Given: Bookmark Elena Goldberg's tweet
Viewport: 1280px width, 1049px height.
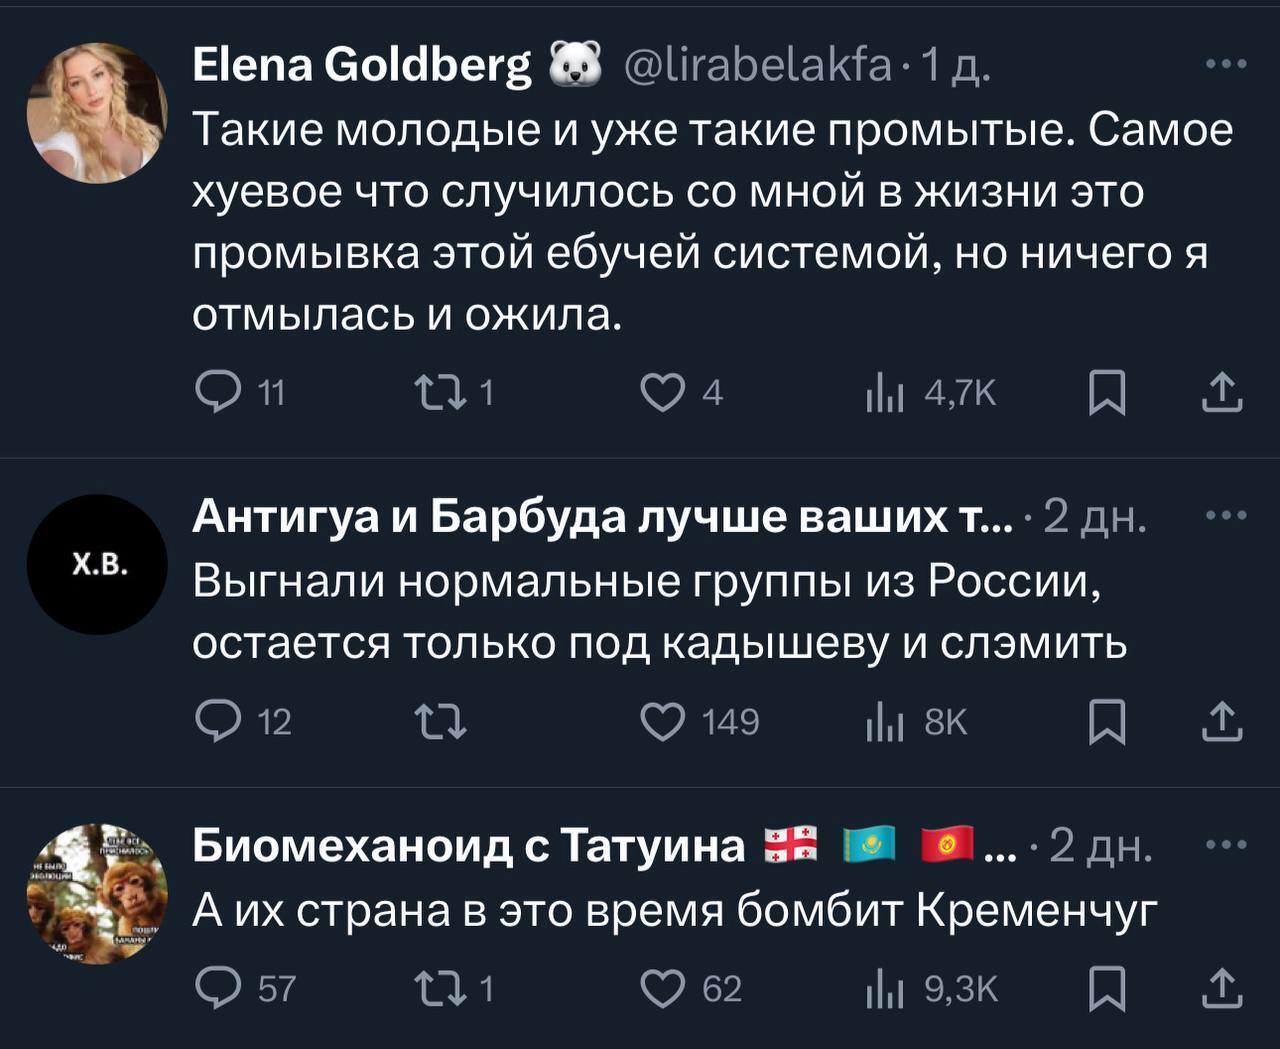Looking at the screenshot, I should pyautogui.click(x=1106, y=393).
